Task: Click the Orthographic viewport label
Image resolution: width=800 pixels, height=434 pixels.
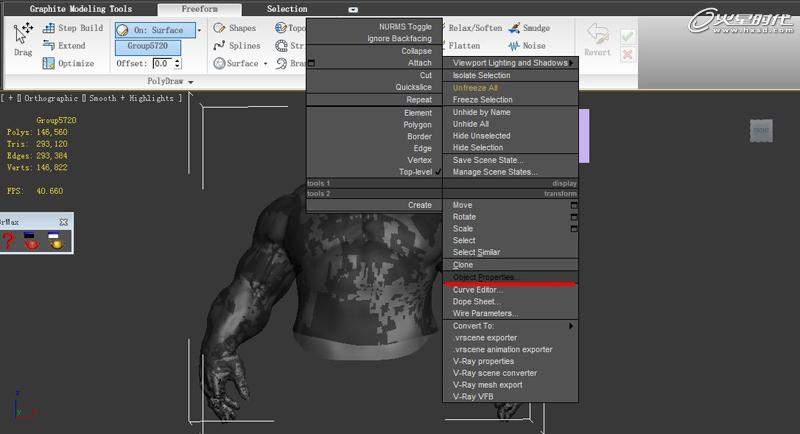Action: click(x=51, y=98)
